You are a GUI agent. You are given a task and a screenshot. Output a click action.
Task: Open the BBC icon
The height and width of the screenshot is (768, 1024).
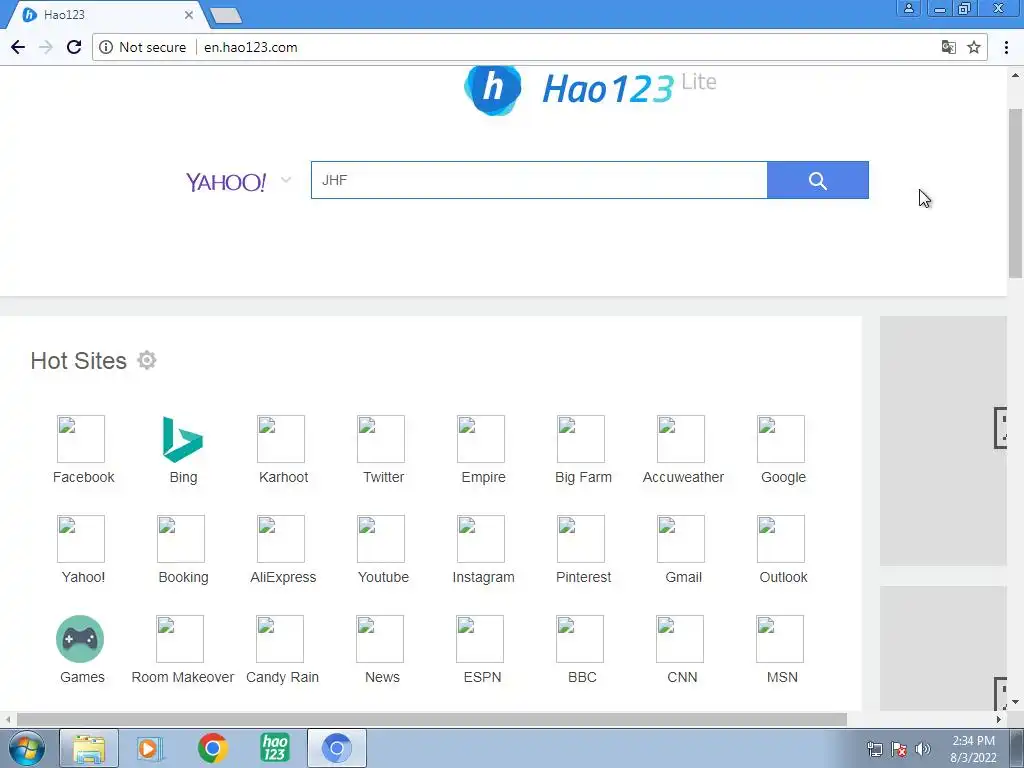(x=579, y=639)
